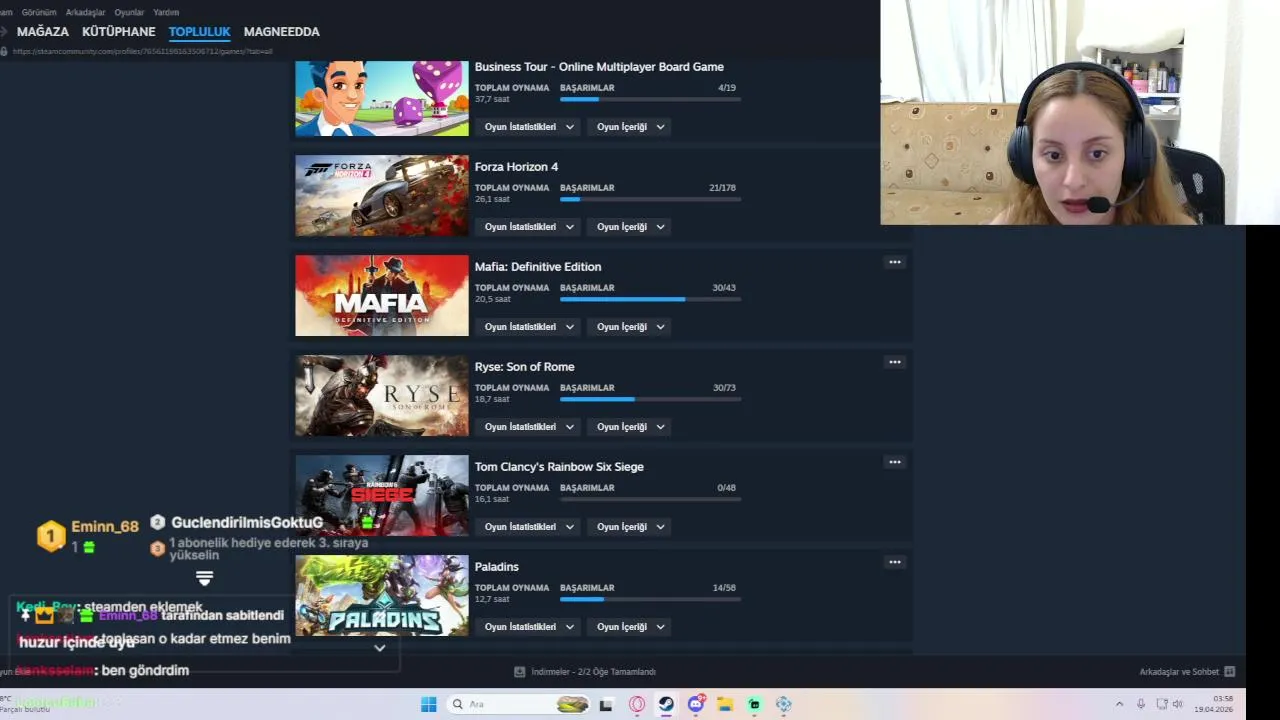The height and width of the screenshot is (720, 1280).
Task: Open the MAGNEEDDA profile tab
Action: point(282,32)
